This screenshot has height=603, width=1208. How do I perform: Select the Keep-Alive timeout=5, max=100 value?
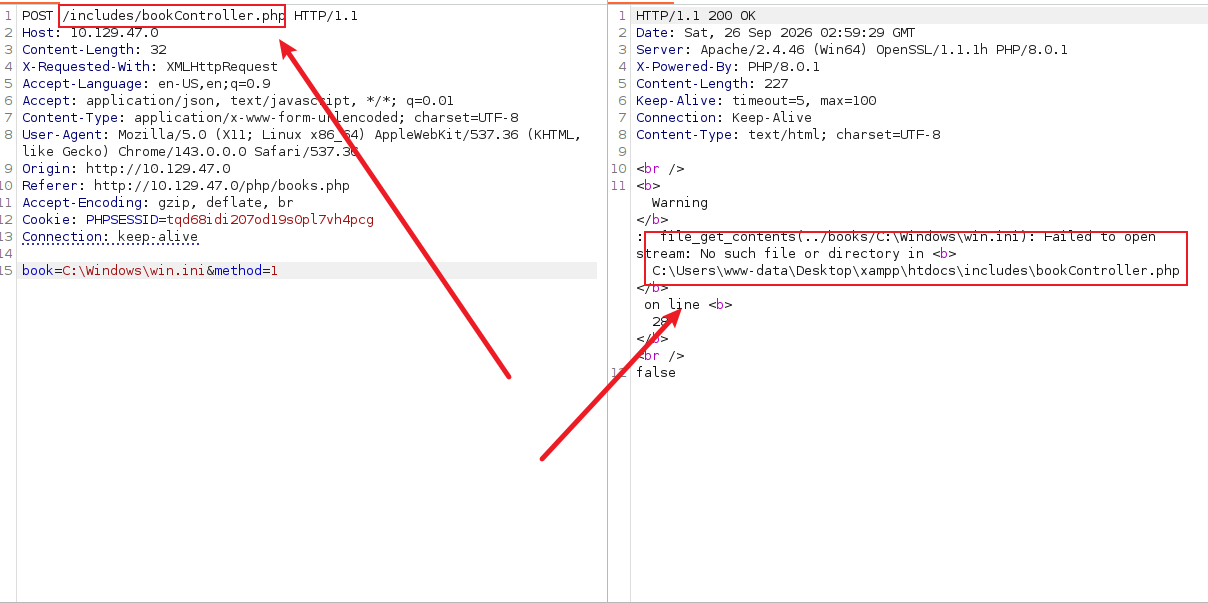(804, 101)
